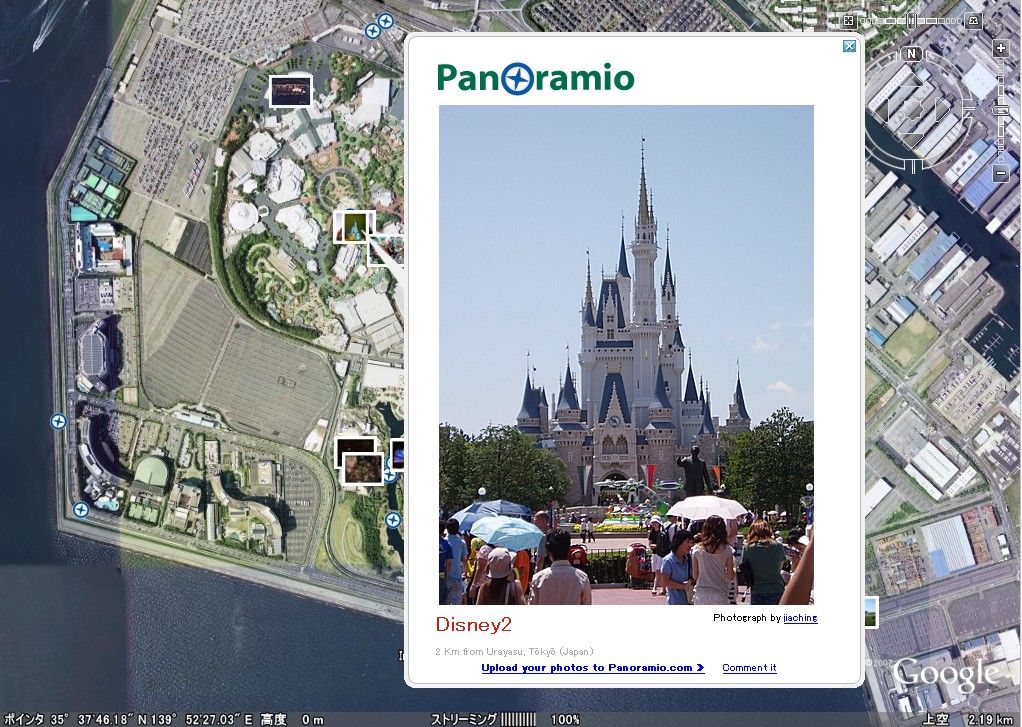Click the Panoramio marker on the western seawall
This screenshot has width=1022, height=727.
point(58,421)
